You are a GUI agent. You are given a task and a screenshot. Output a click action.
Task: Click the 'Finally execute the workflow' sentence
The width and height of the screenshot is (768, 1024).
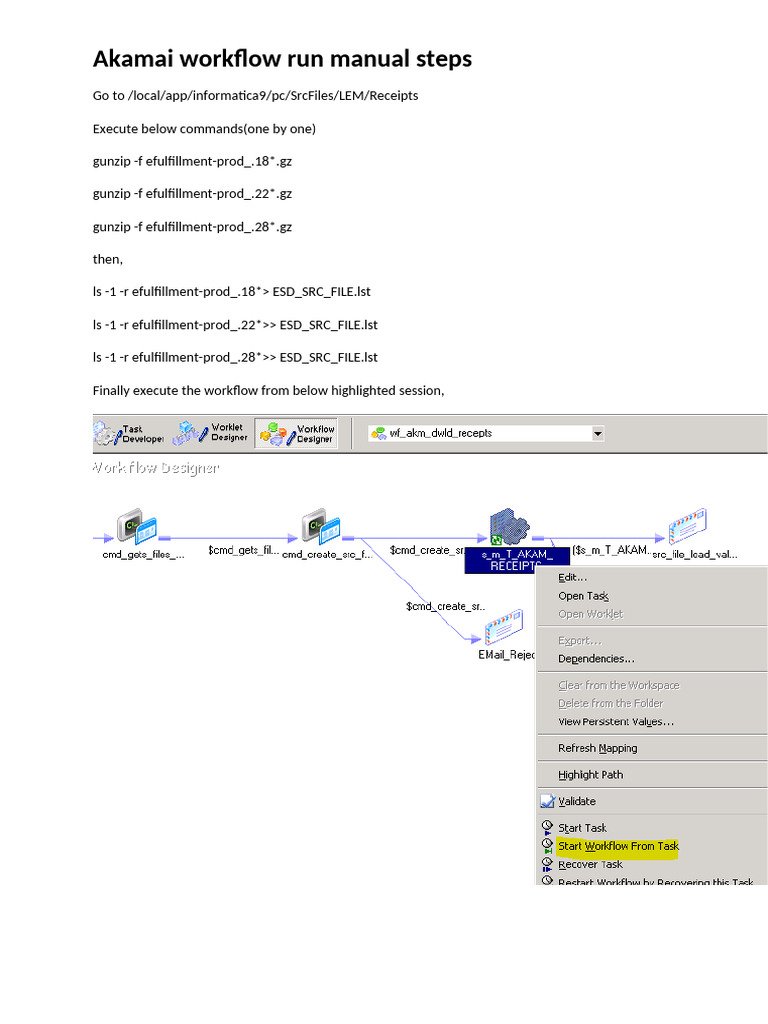point(268,391)
